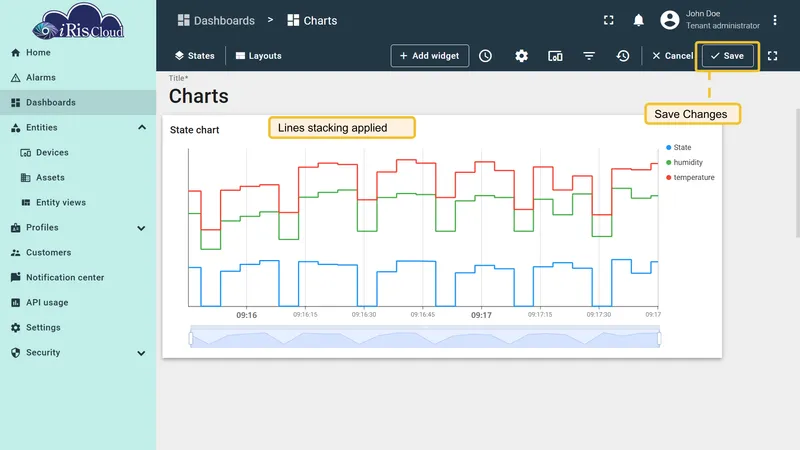Image resolution: width=800 pixels, height=450 pixels.
Task: Click the Add widget button
Action: 430,56
